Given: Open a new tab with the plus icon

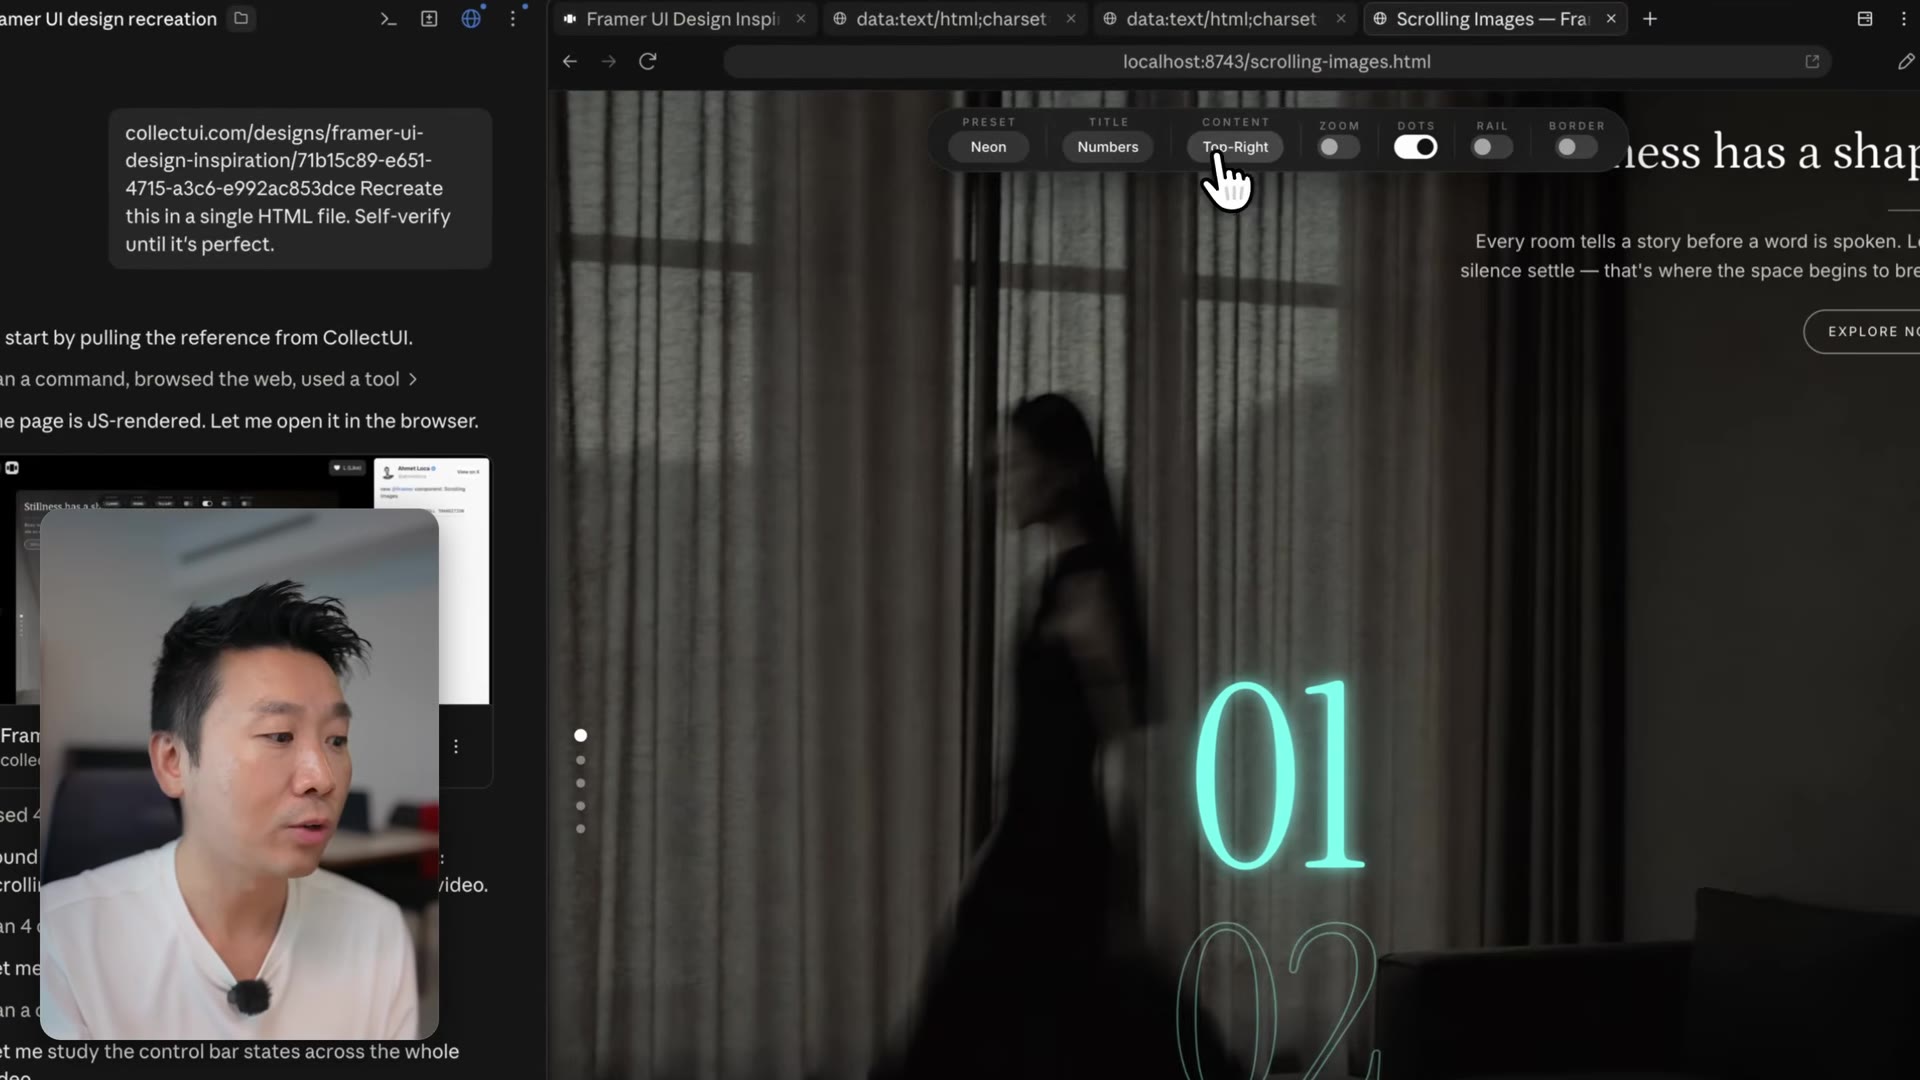Looking at the screenshot, I should (1650, 19).
